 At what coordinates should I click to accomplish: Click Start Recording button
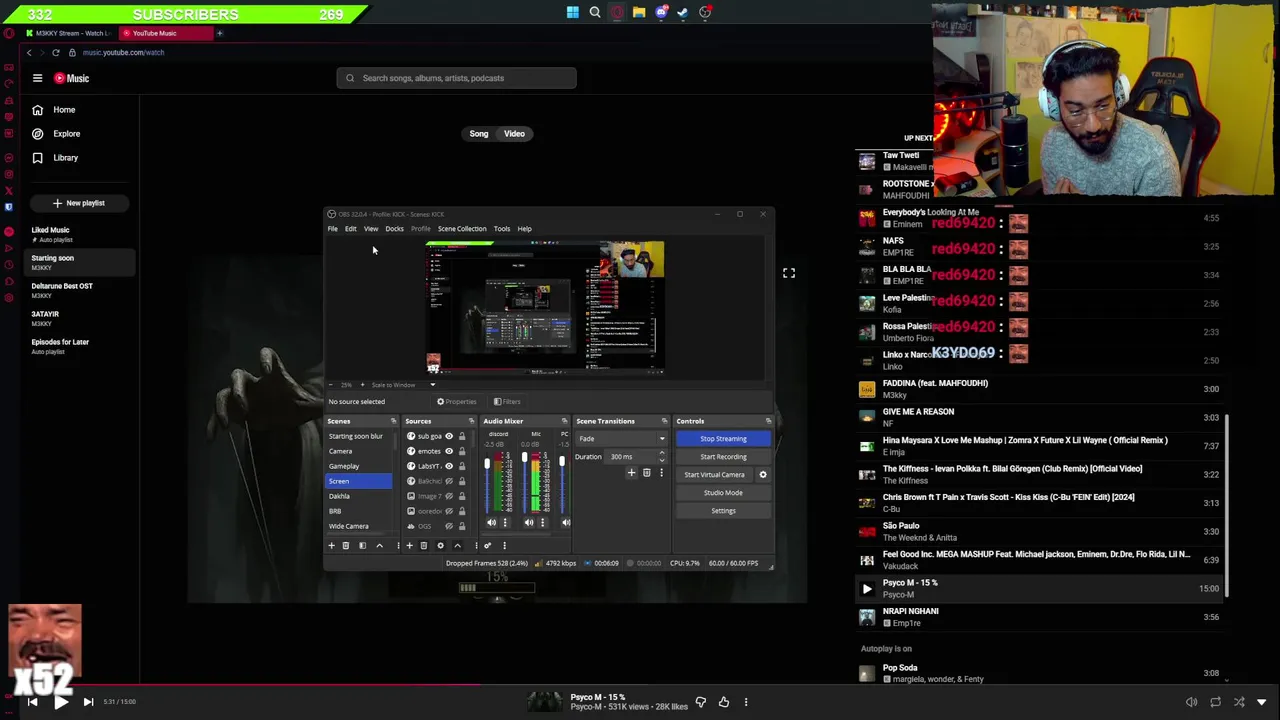[723, 457]
